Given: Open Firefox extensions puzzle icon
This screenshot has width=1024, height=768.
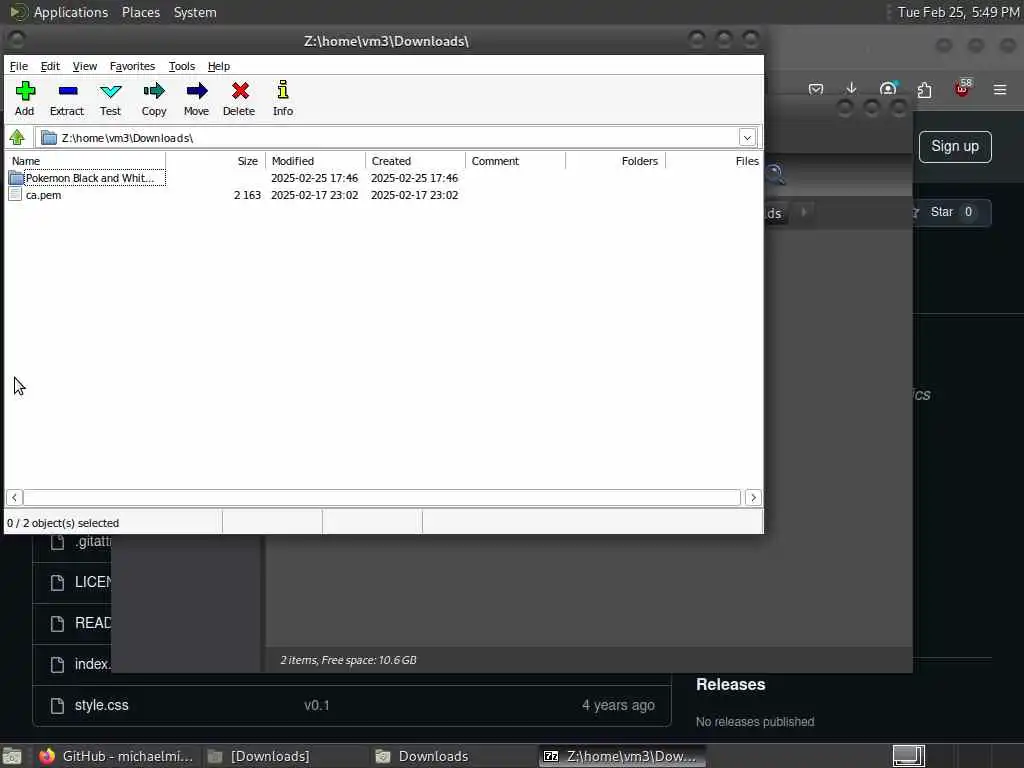Looking at the screenshot, I should tap(924, 89).
